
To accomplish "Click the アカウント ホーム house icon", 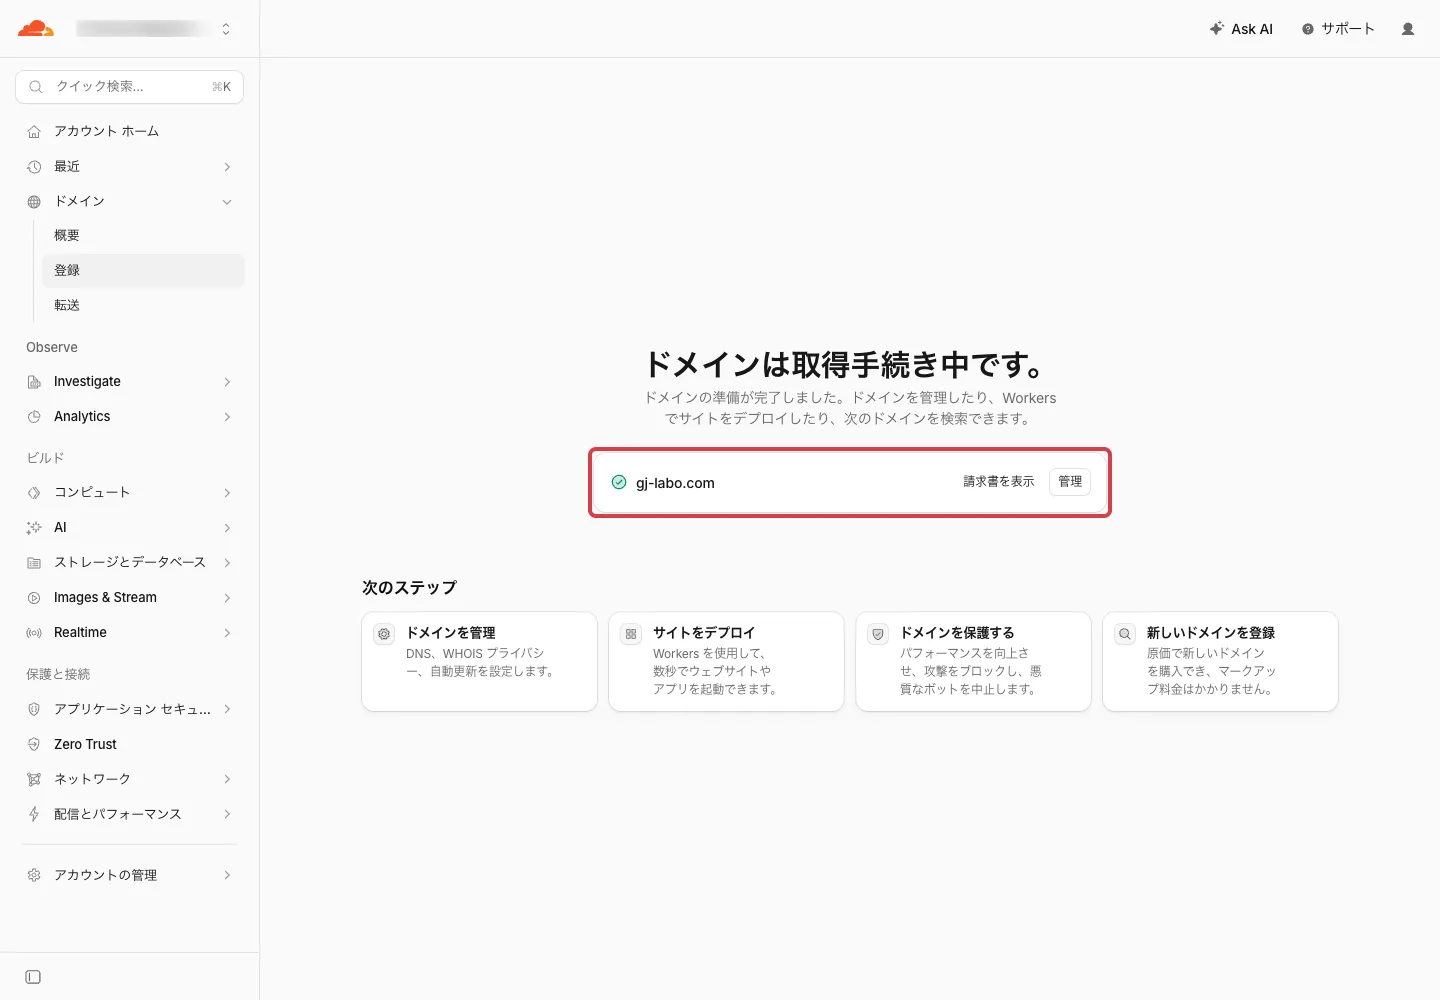I will click(34, 131).
